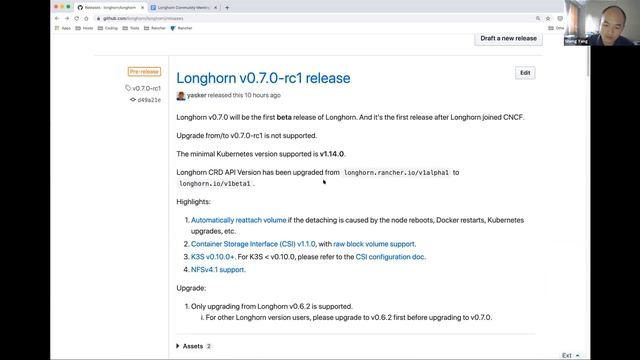Open the Coding bookmarks folder
The width and height of the screenshot is (640, 360).
click(x=107, y=28)
